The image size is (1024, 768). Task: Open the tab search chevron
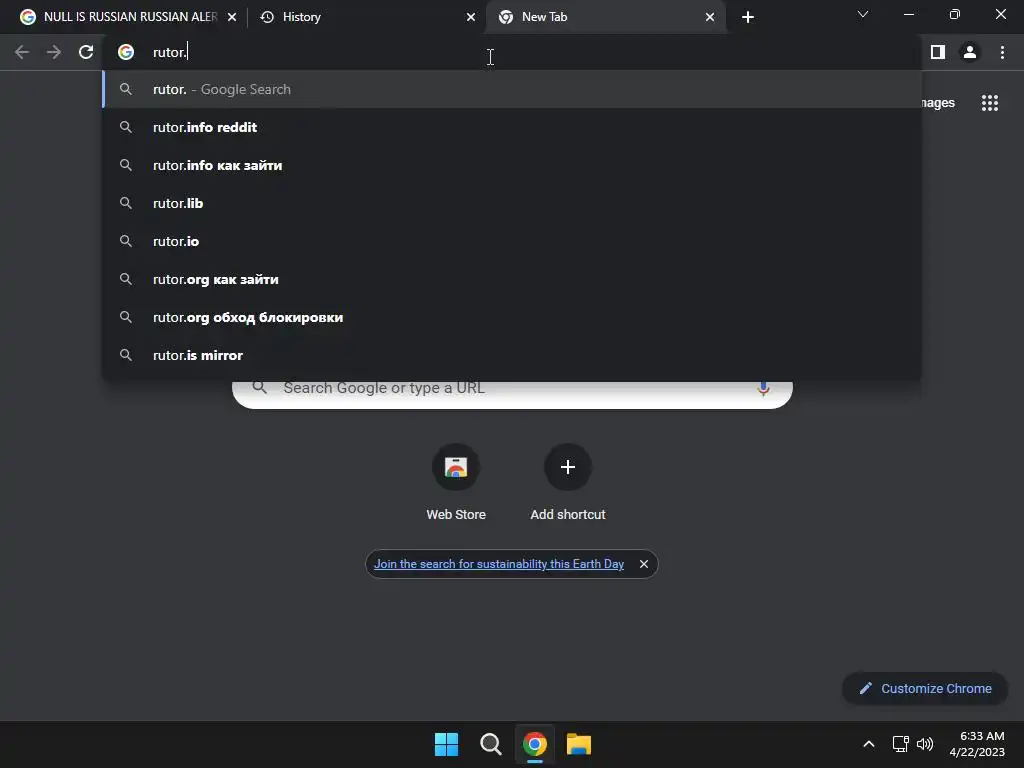click(x=863, y=14)
